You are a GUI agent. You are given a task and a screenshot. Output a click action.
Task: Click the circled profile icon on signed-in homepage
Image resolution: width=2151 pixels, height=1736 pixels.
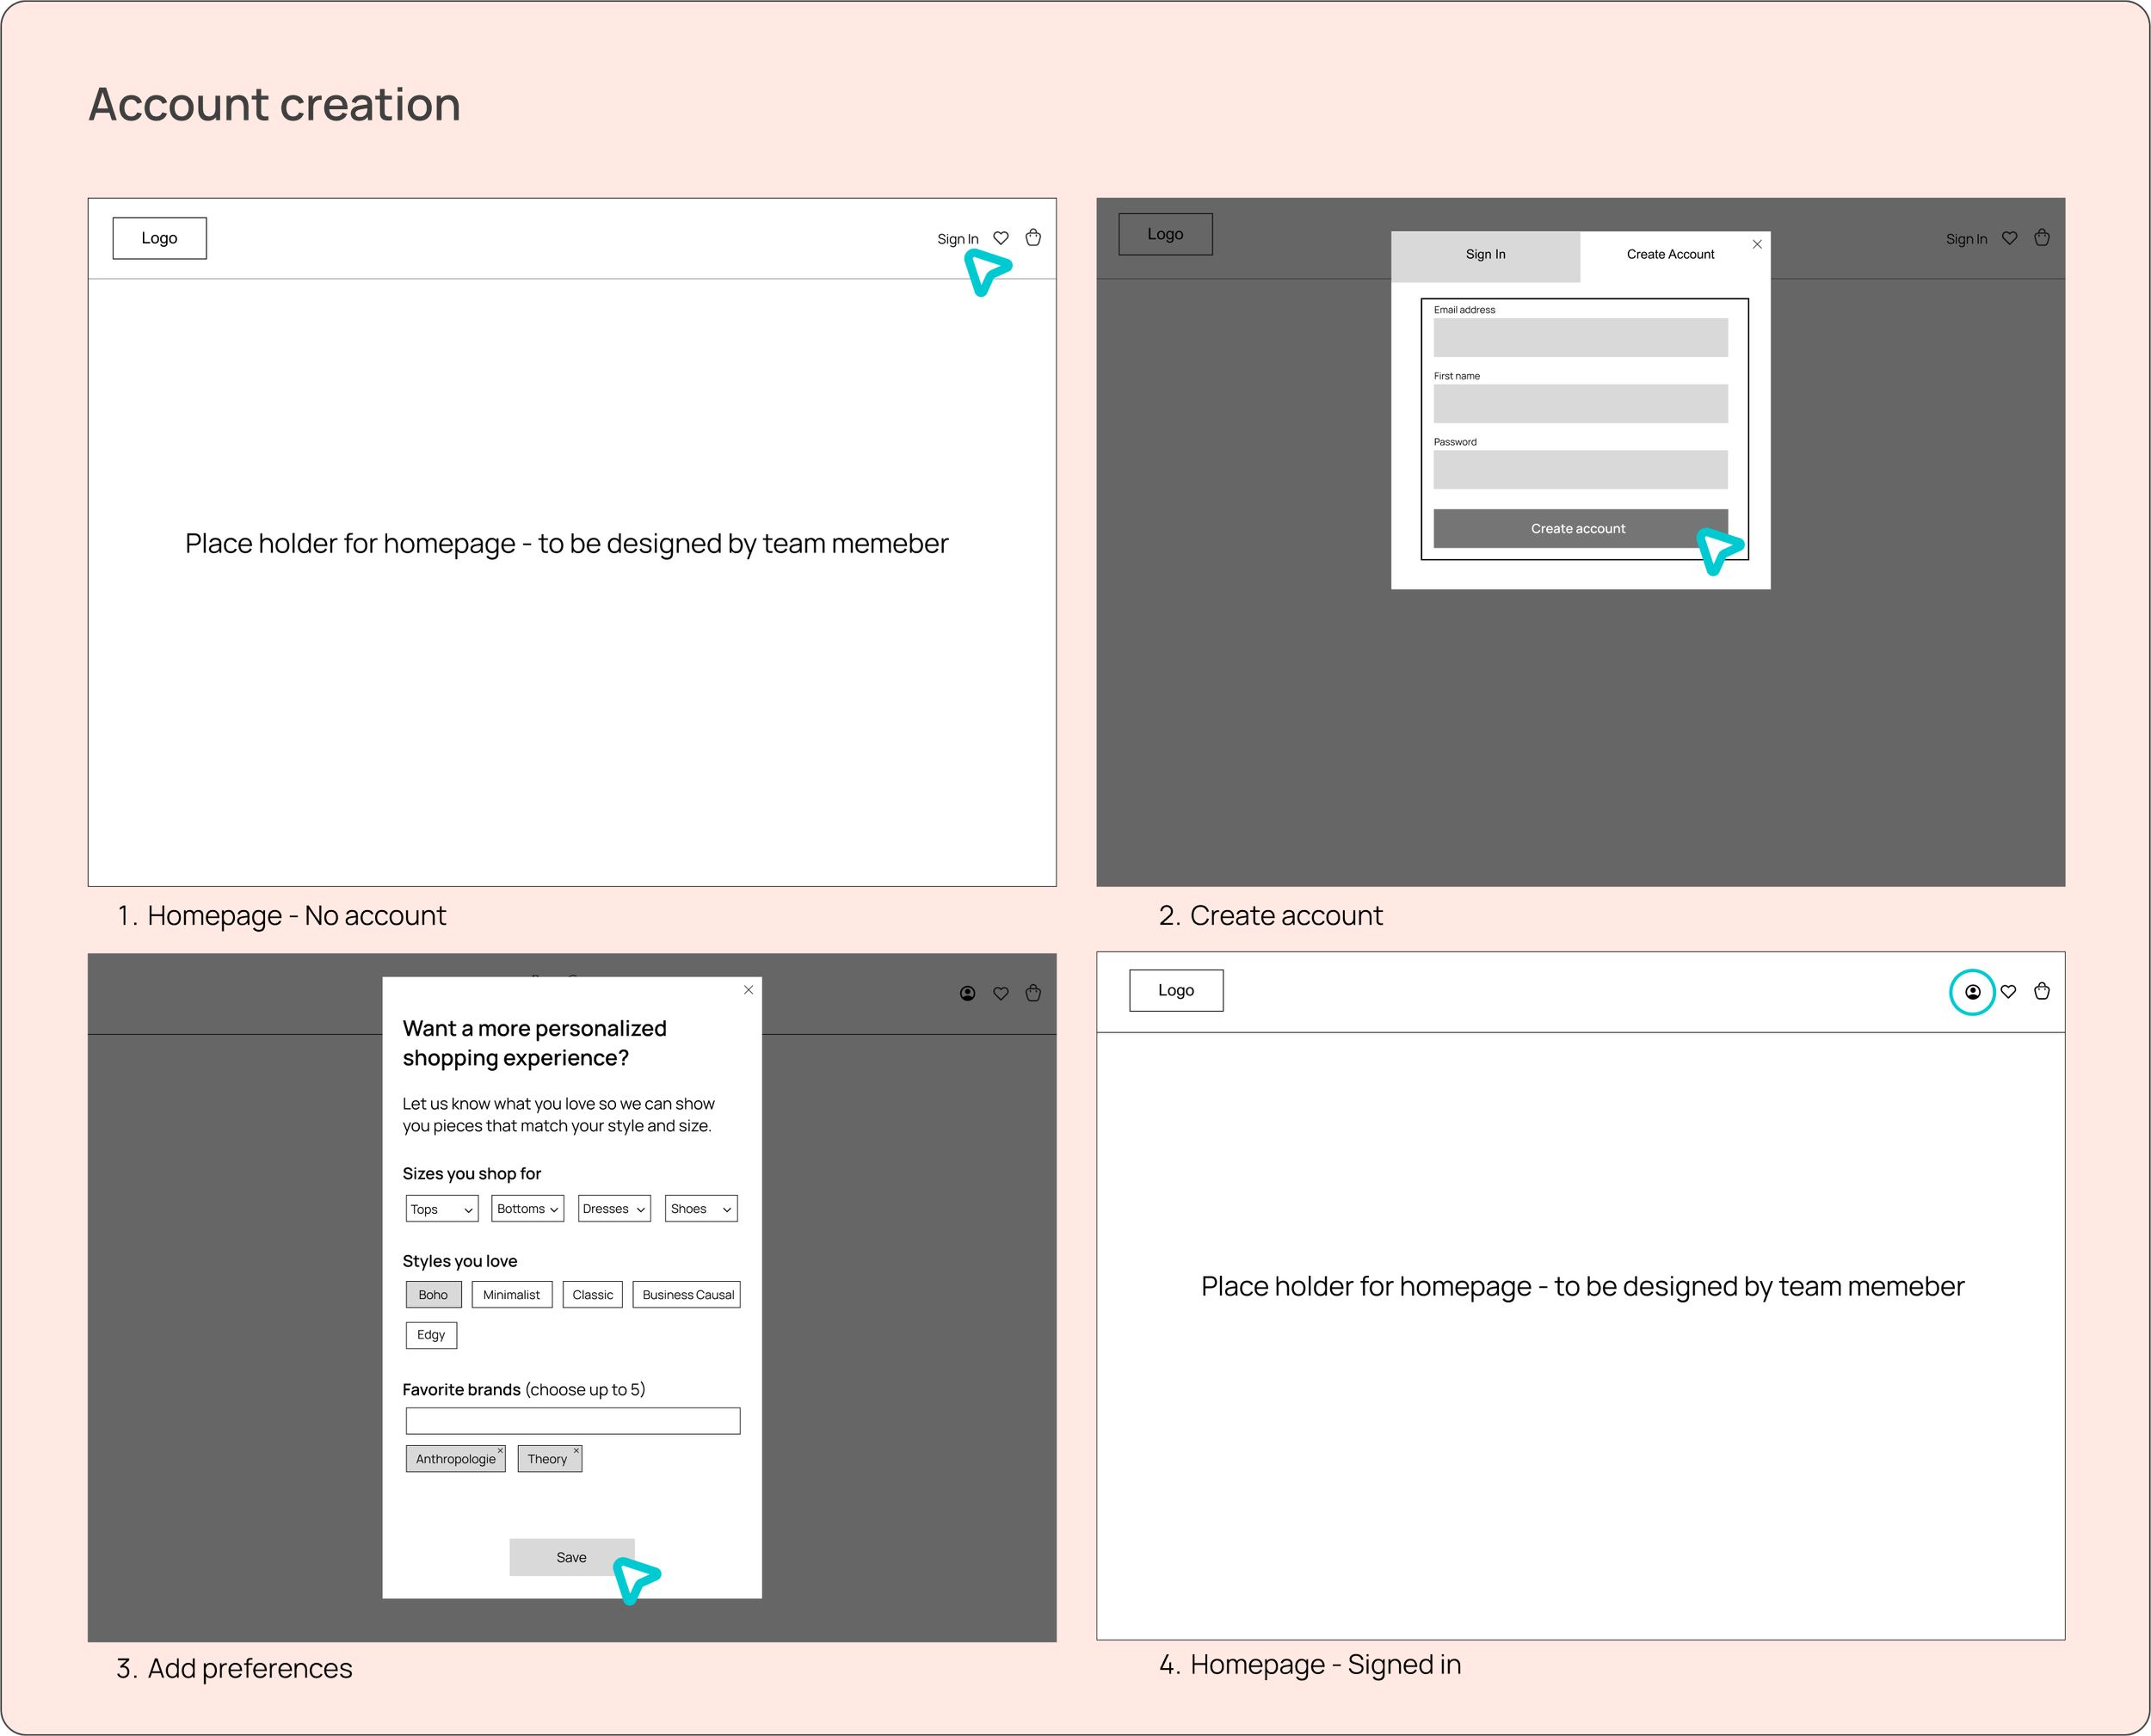point(1972,992)
